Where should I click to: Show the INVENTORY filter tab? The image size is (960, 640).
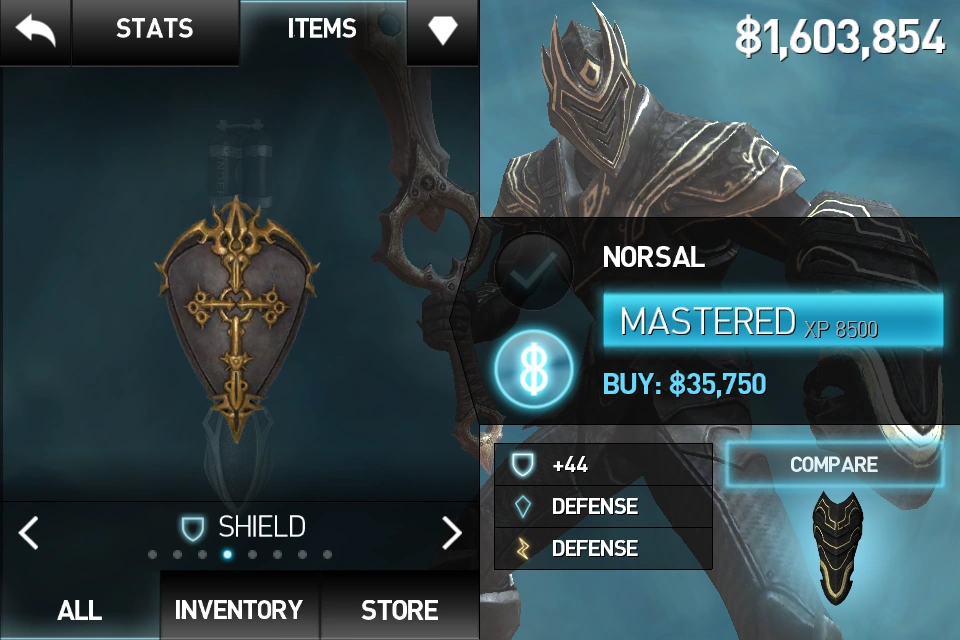pyautogui.click(x=239, y=609)
